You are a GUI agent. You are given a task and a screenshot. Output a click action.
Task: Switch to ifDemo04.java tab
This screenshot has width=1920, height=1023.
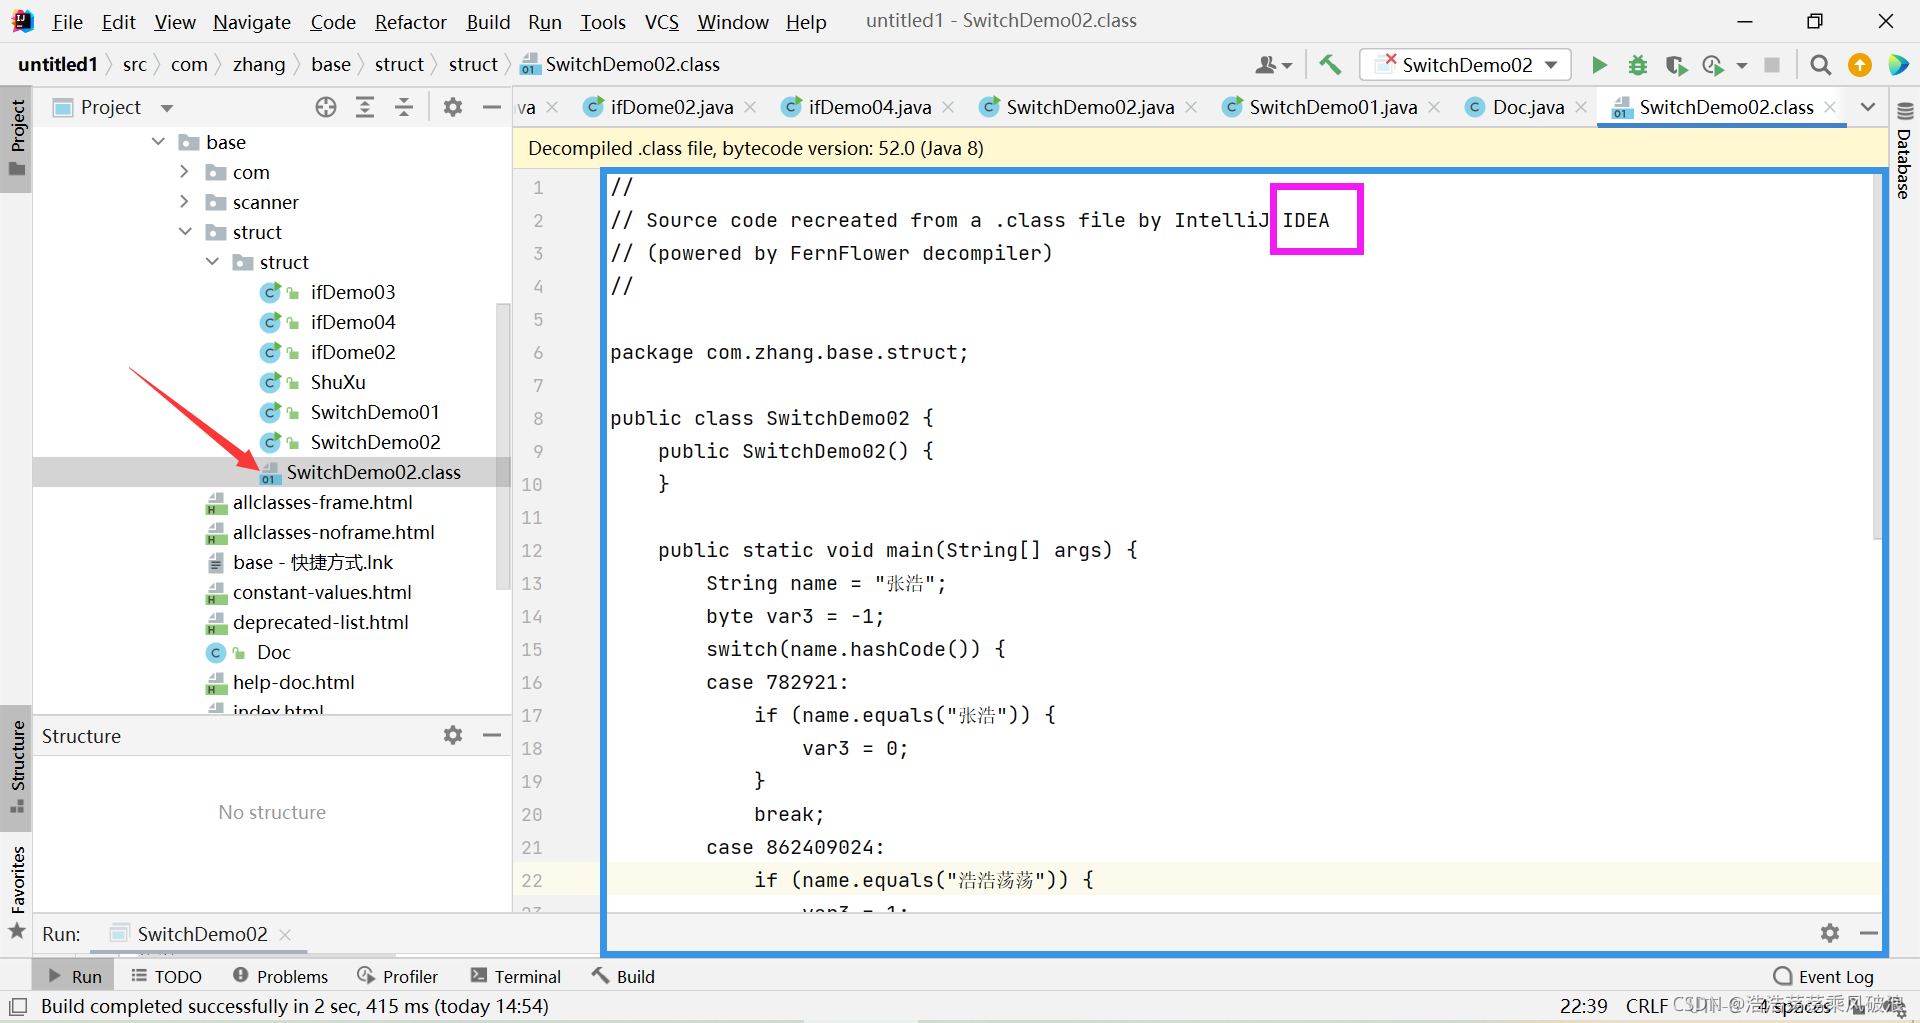[870, 107]
